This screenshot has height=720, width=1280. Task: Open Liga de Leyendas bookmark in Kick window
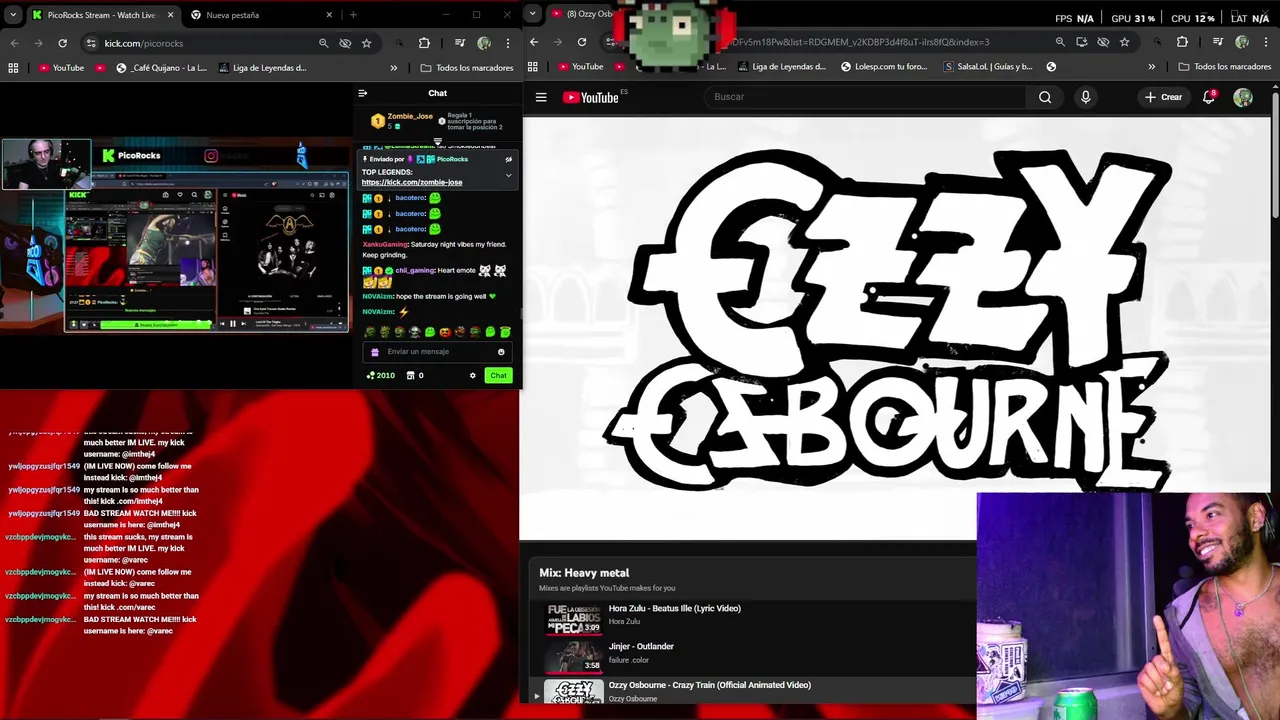[x=261, y=68]
